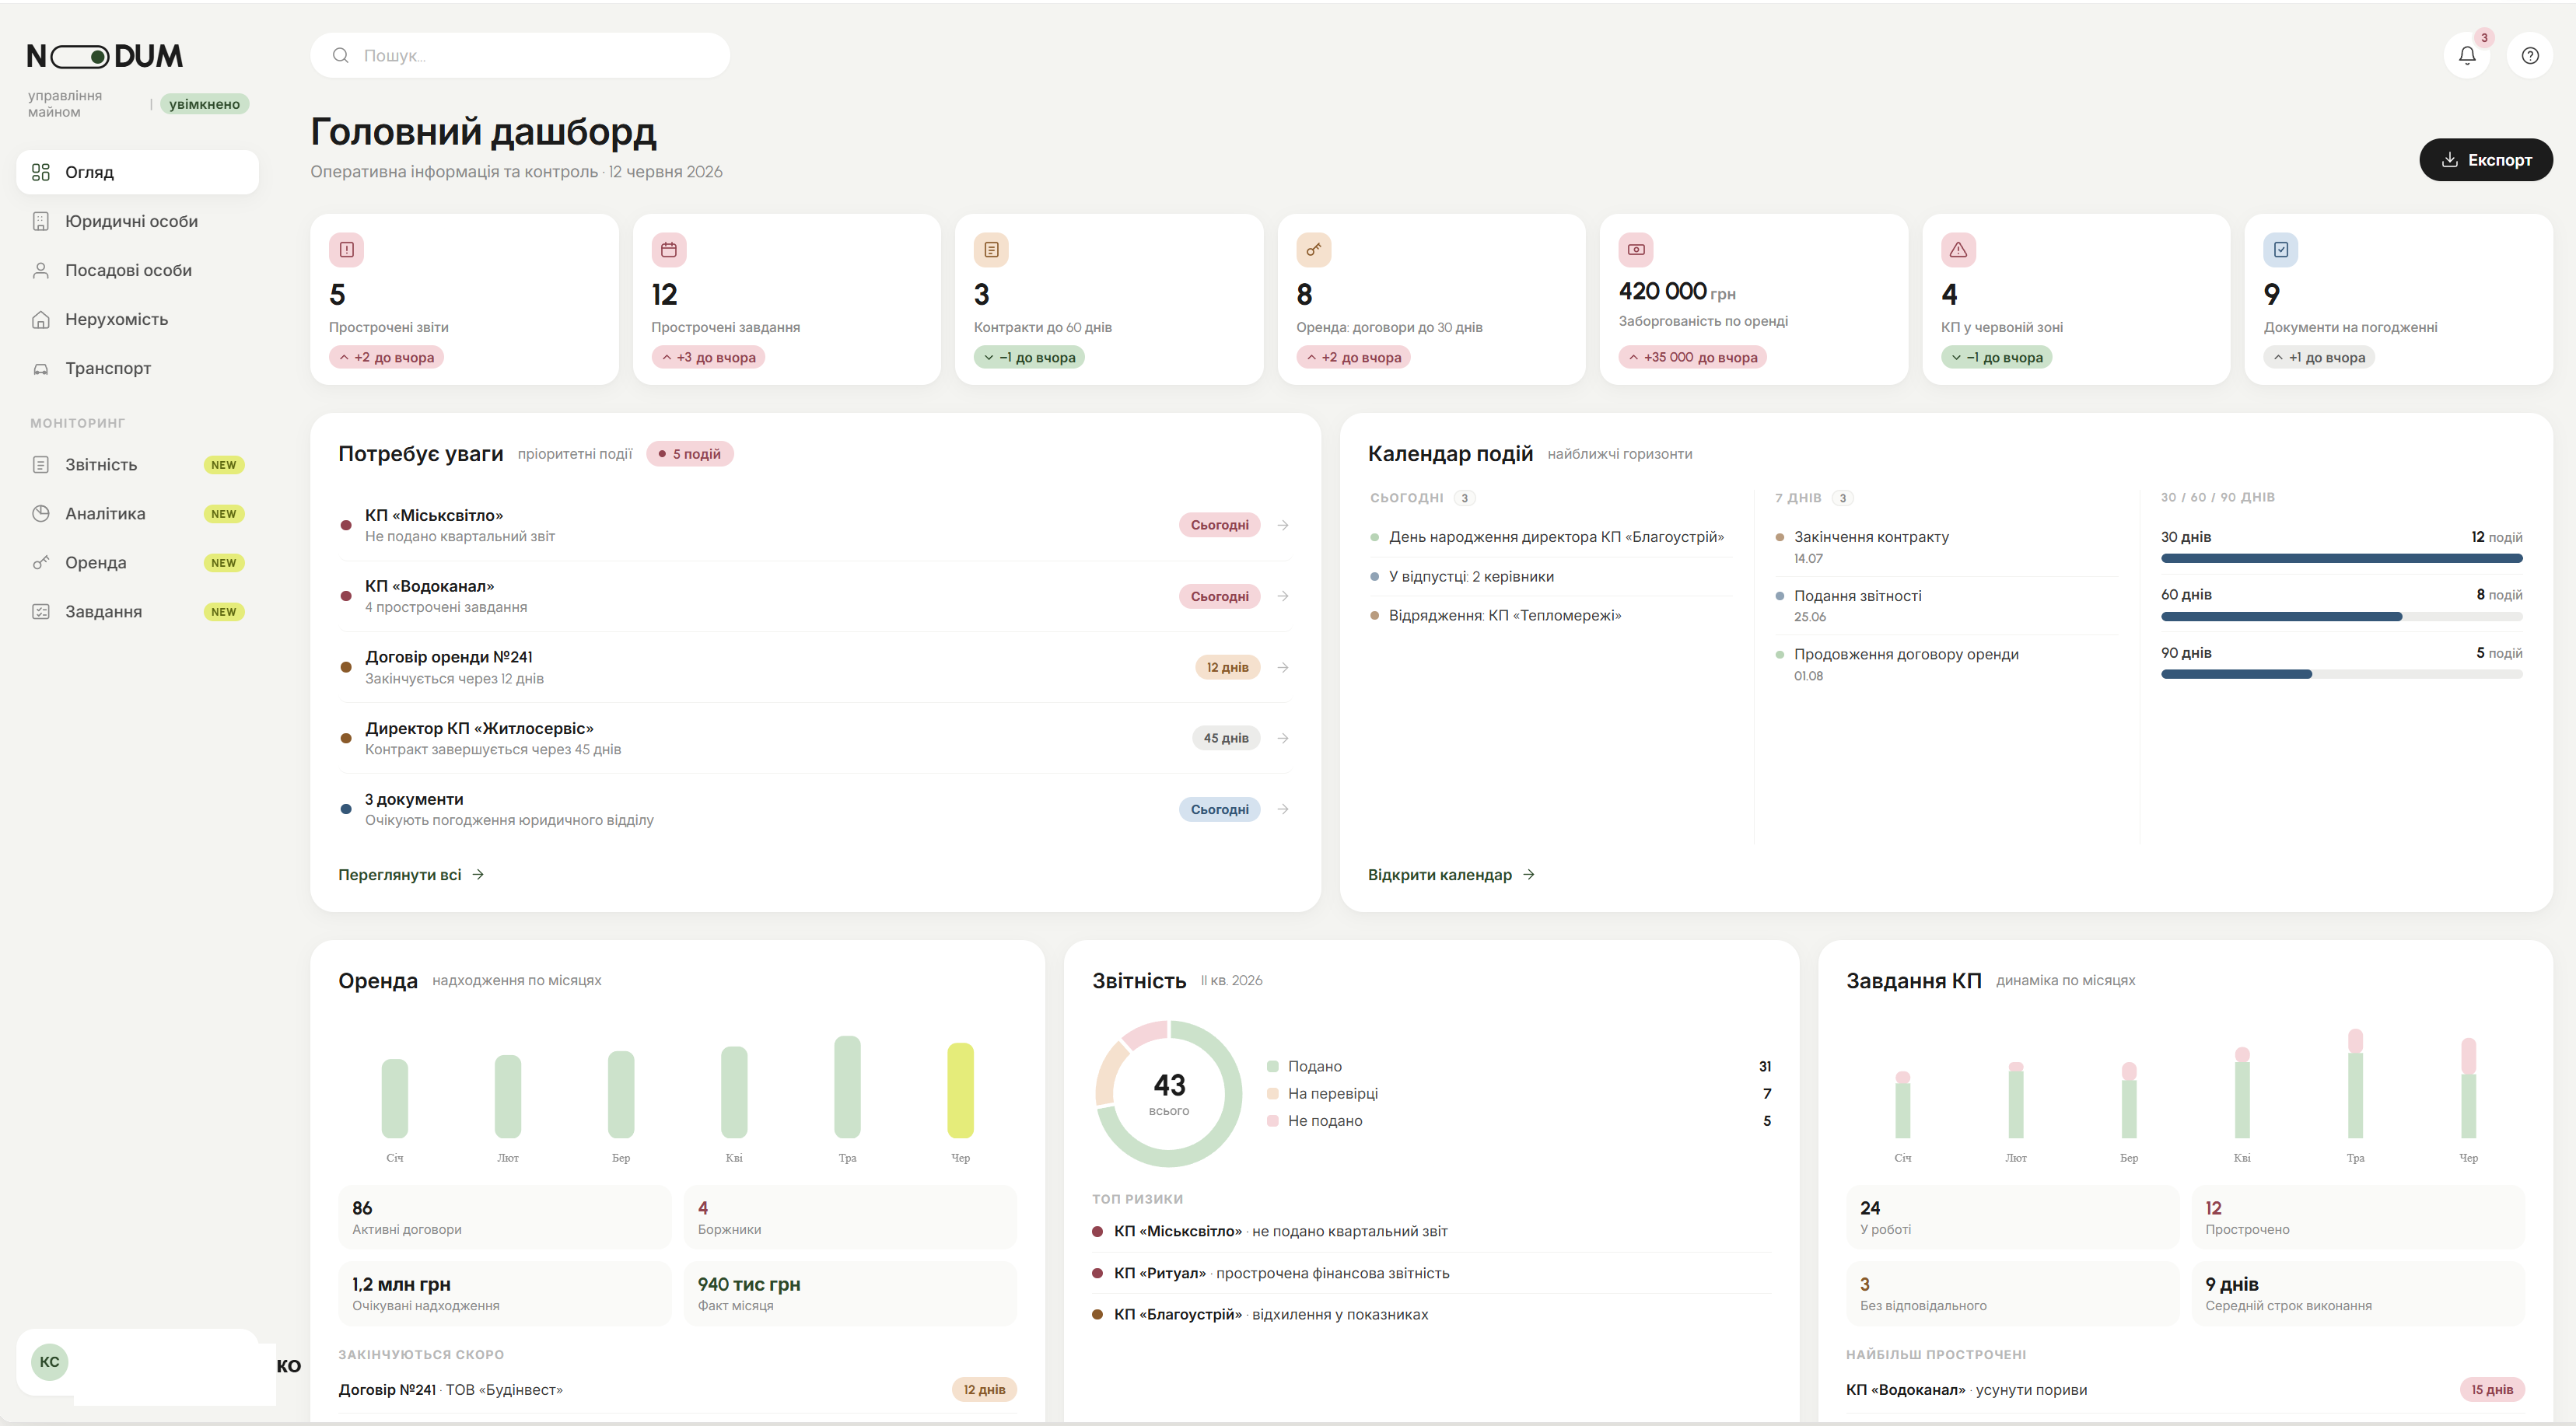The height and width of the screenshot is (1426, 2576).
Task: Click the 60 днів progress bar
Action: [2341, 617]
